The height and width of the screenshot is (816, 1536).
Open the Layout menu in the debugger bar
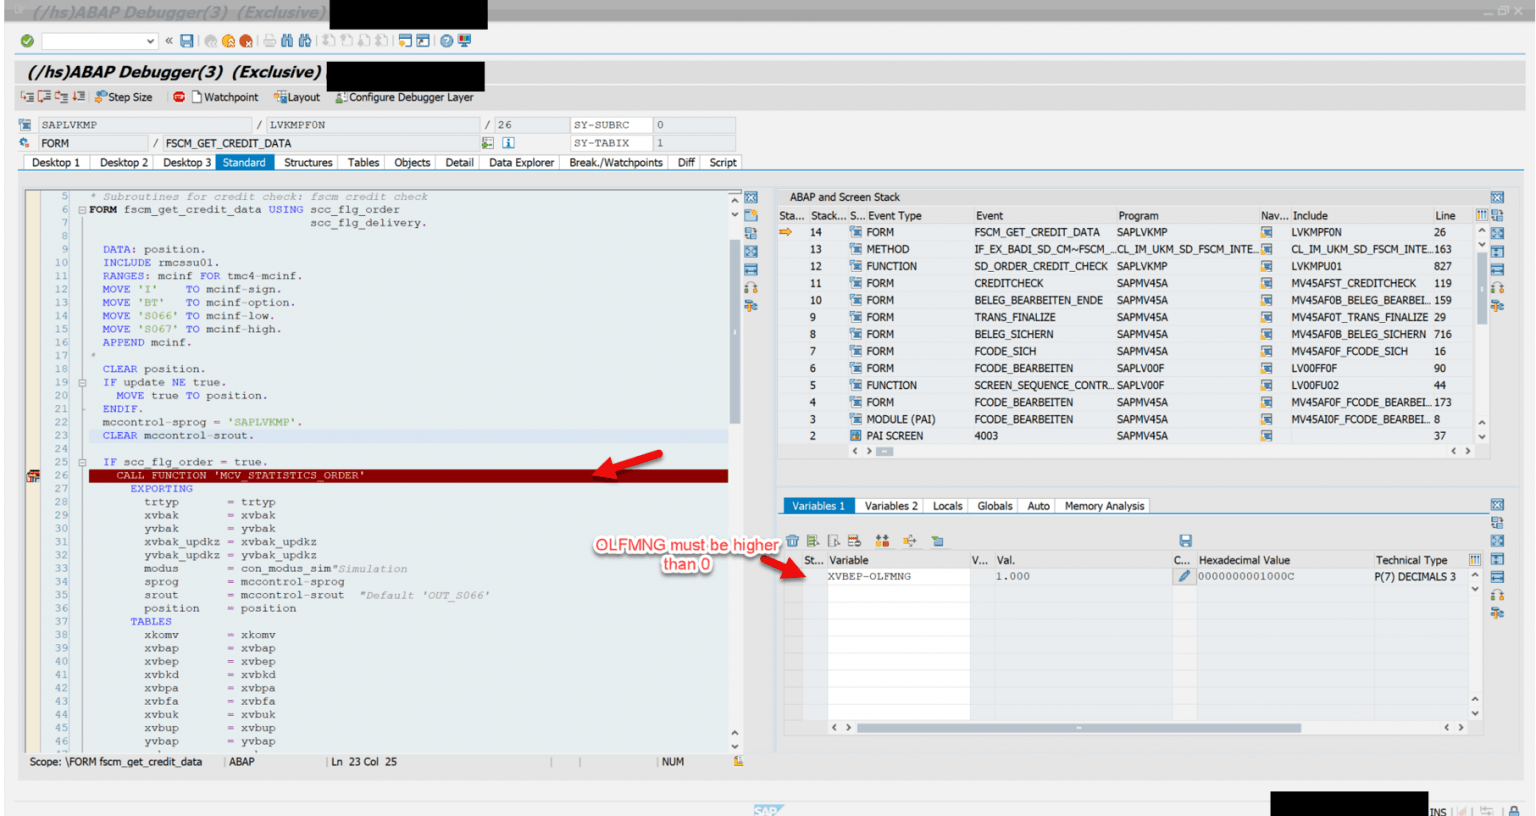point(296,97)
